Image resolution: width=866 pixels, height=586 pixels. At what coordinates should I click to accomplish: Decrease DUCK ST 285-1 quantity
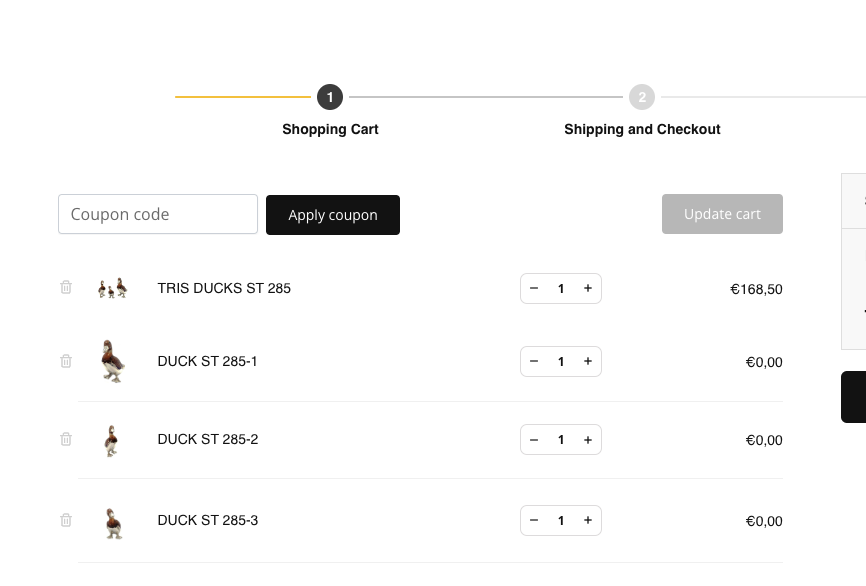coord(534,361)
